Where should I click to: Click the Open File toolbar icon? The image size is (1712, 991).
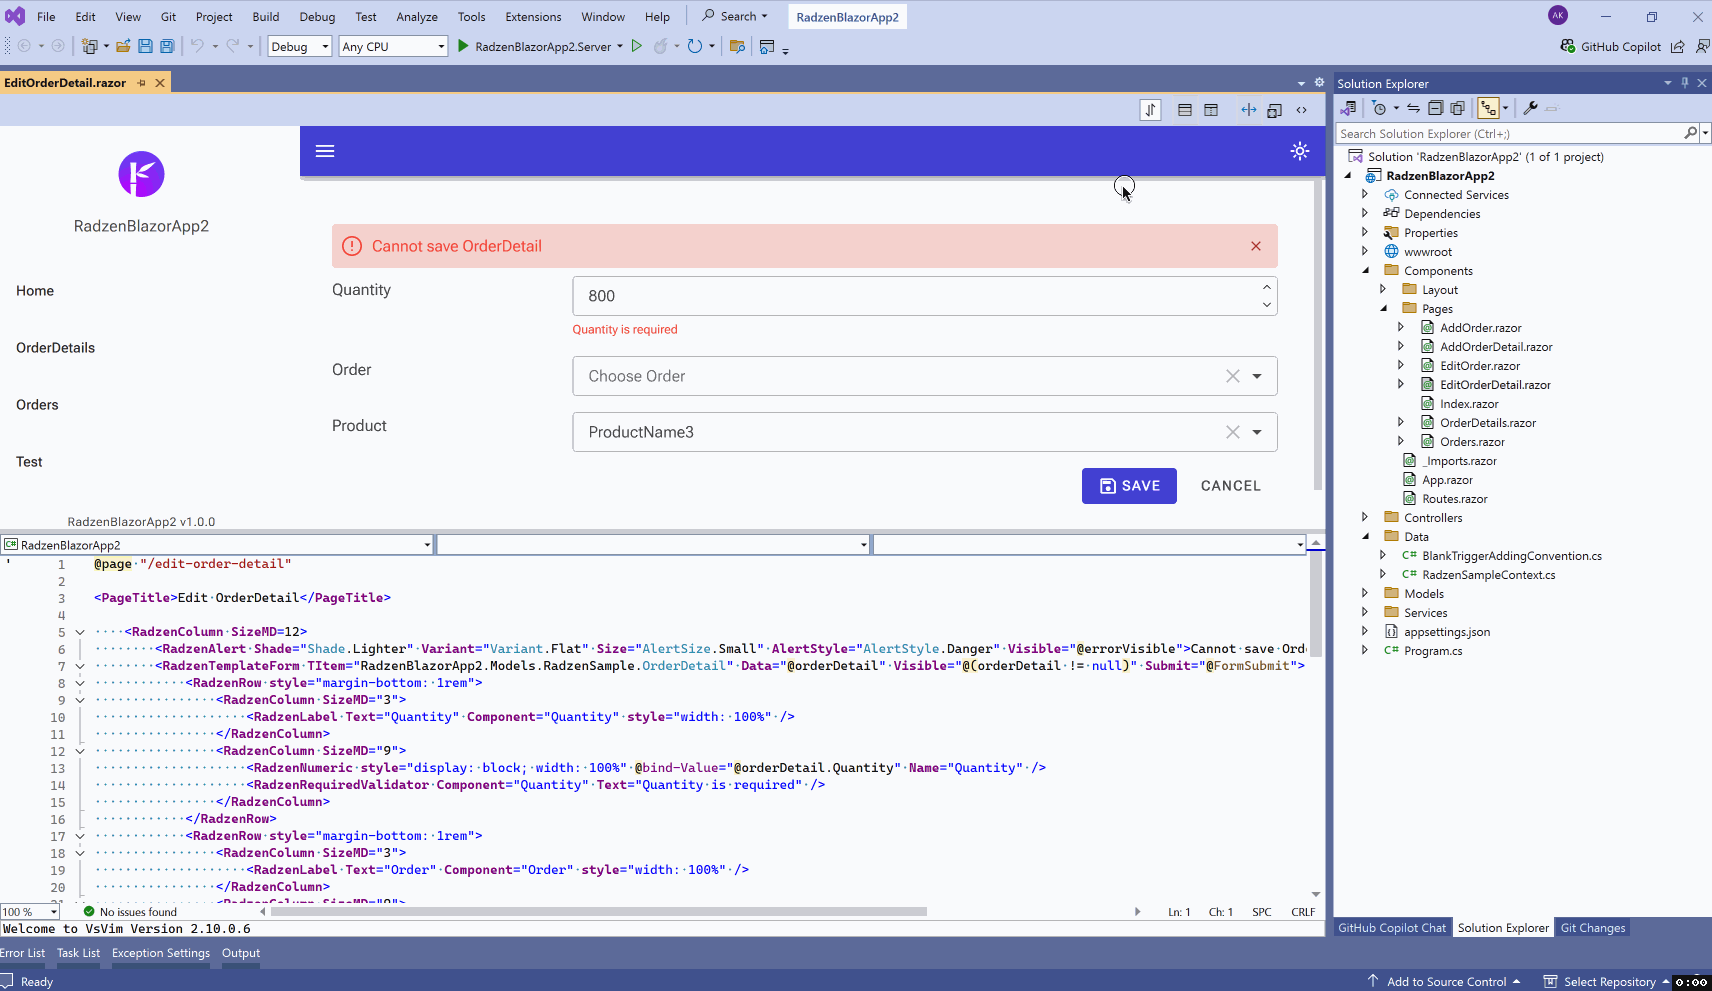(x=123, y=46)
